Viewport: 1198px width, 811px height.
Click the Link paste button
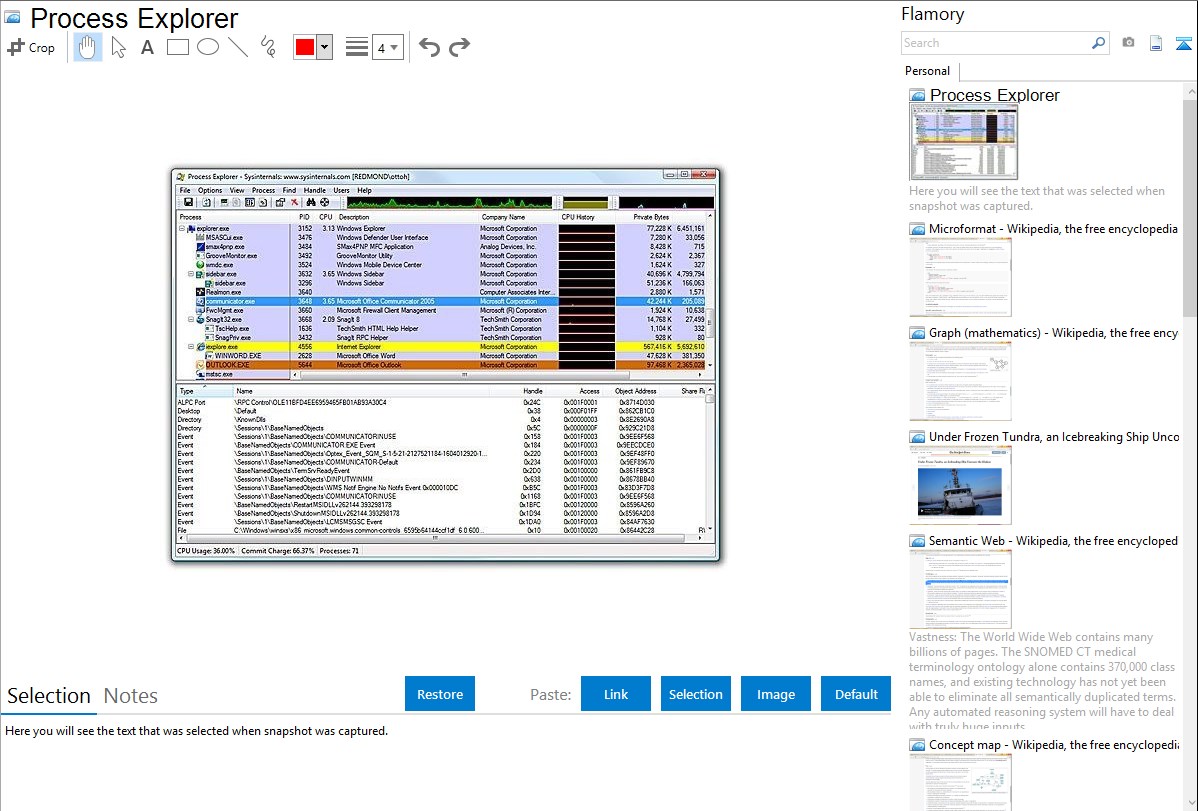coord(616,694)
